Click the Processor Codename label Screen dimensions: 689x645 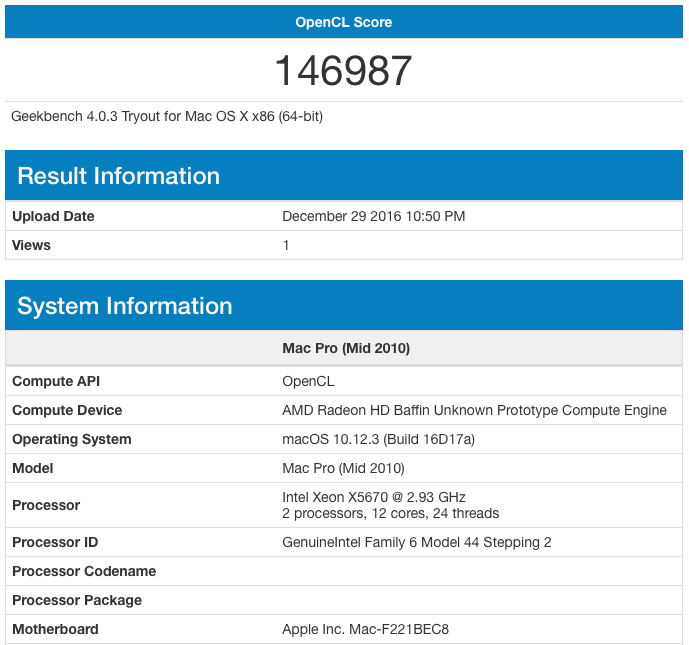tap(84, 571)
